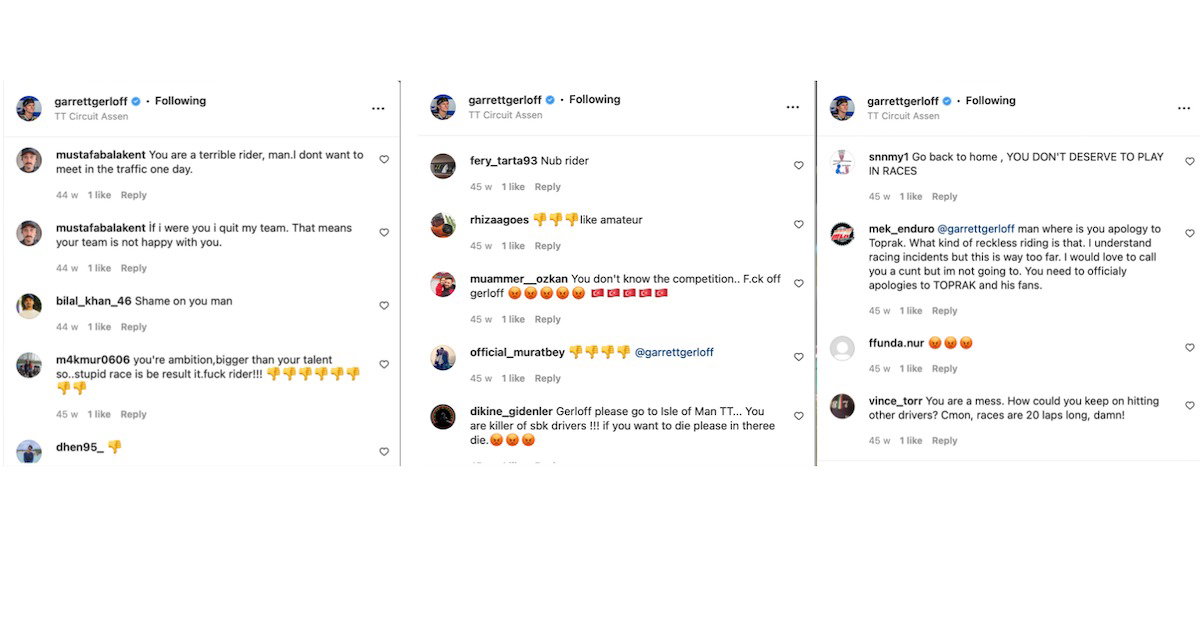Click garrettgerloff's profile picture in middle panel
Screen dimensions: 1200x629
pyautogui.click(x=442, y=106)
